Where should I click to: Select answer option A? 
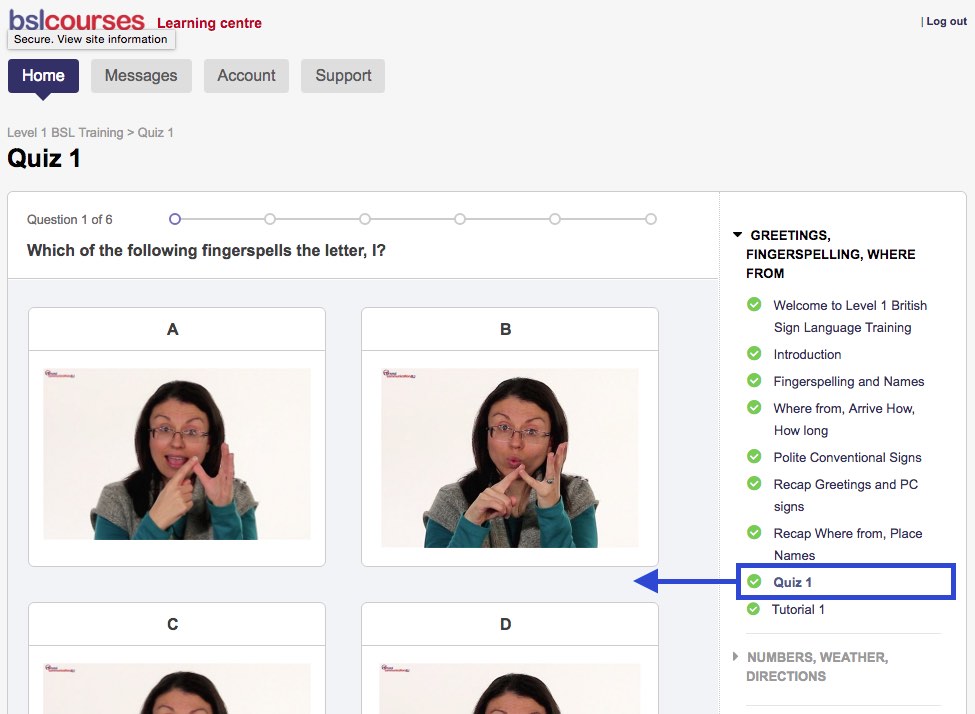[x=176, y=460]
